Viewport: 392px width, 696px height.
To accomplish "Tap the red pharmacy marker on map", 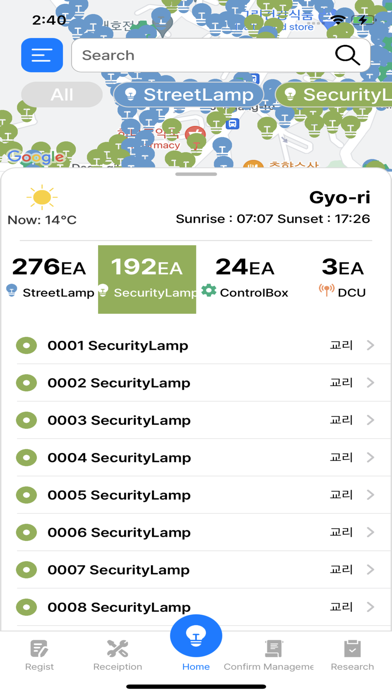I will (x=195, y=134).
